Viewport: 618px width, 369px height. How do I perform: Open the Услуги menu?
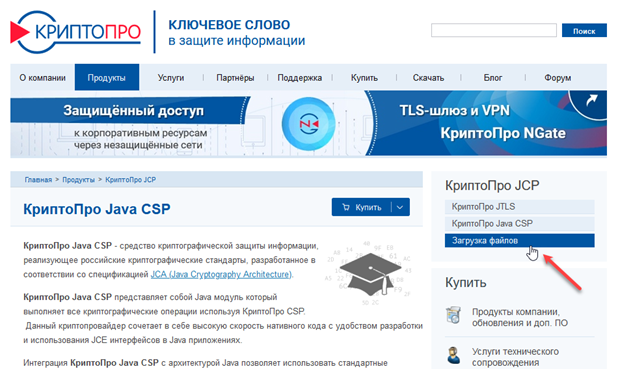click(171, 78)
